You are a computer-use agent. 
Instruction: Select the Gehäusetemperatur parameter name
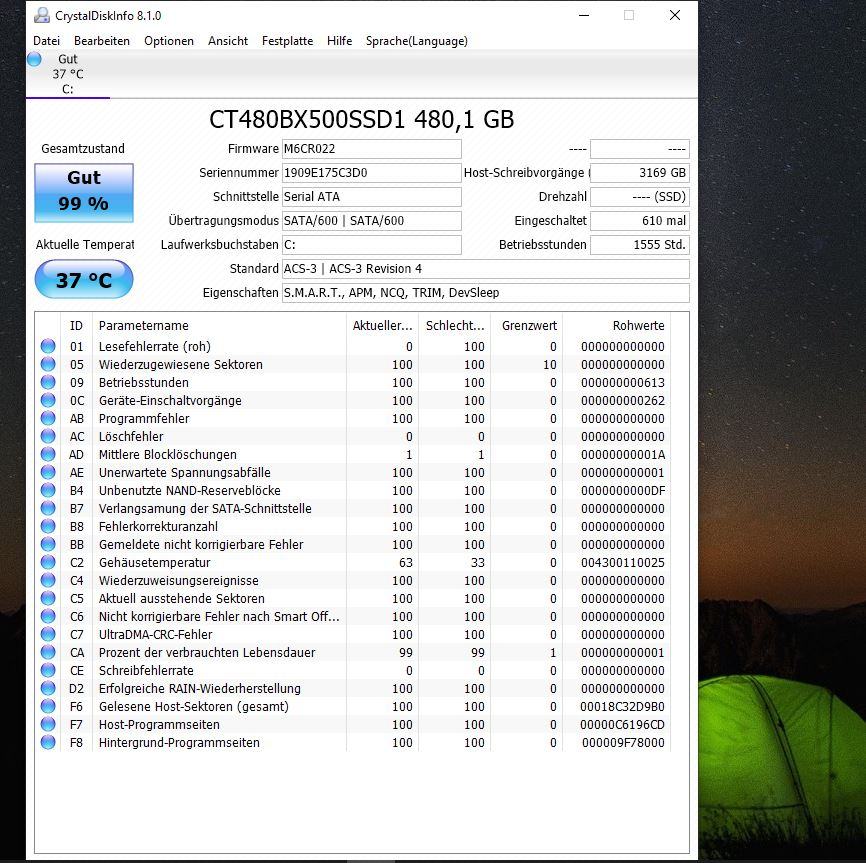pyautogui.click(x=155, y=563)
